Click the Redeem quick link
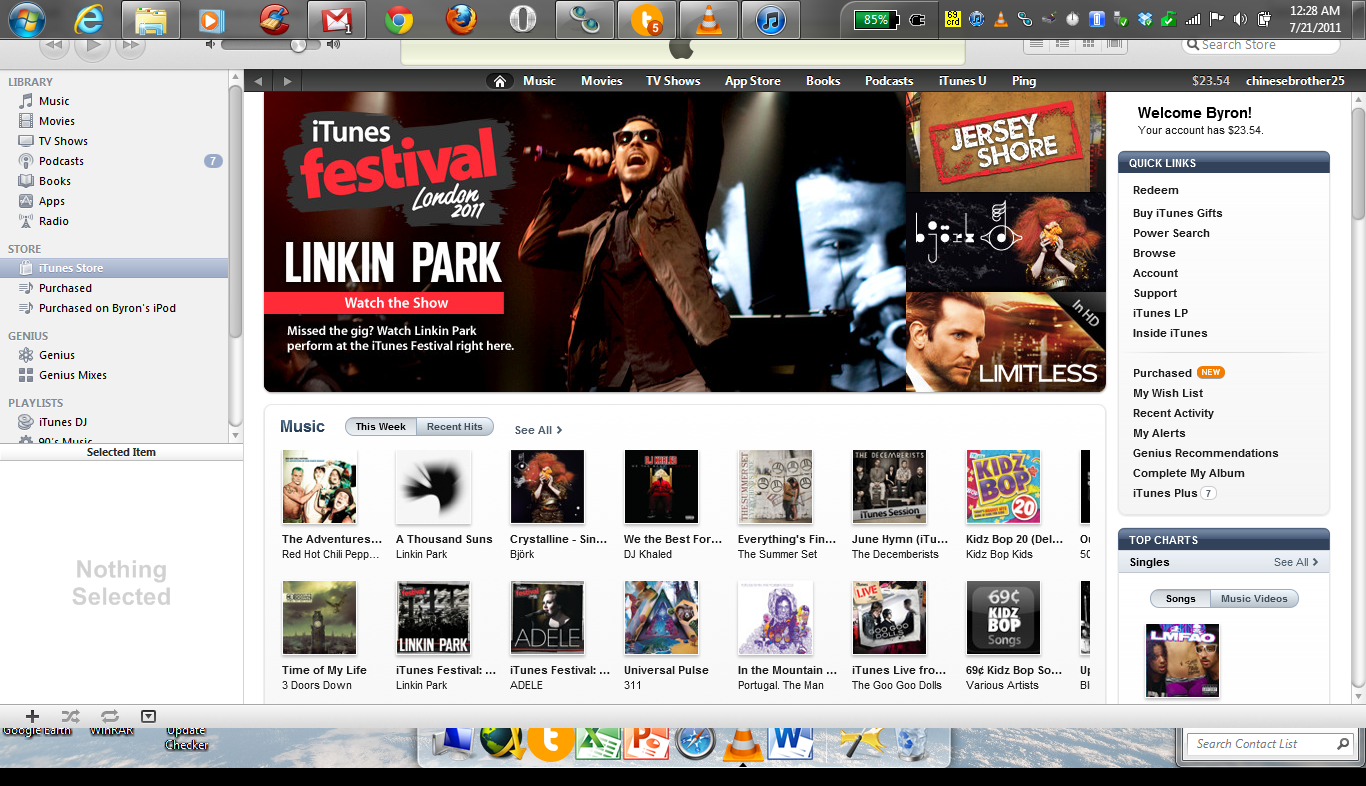This screenshot has height=786, width=1366. [x=1155, y=190]
